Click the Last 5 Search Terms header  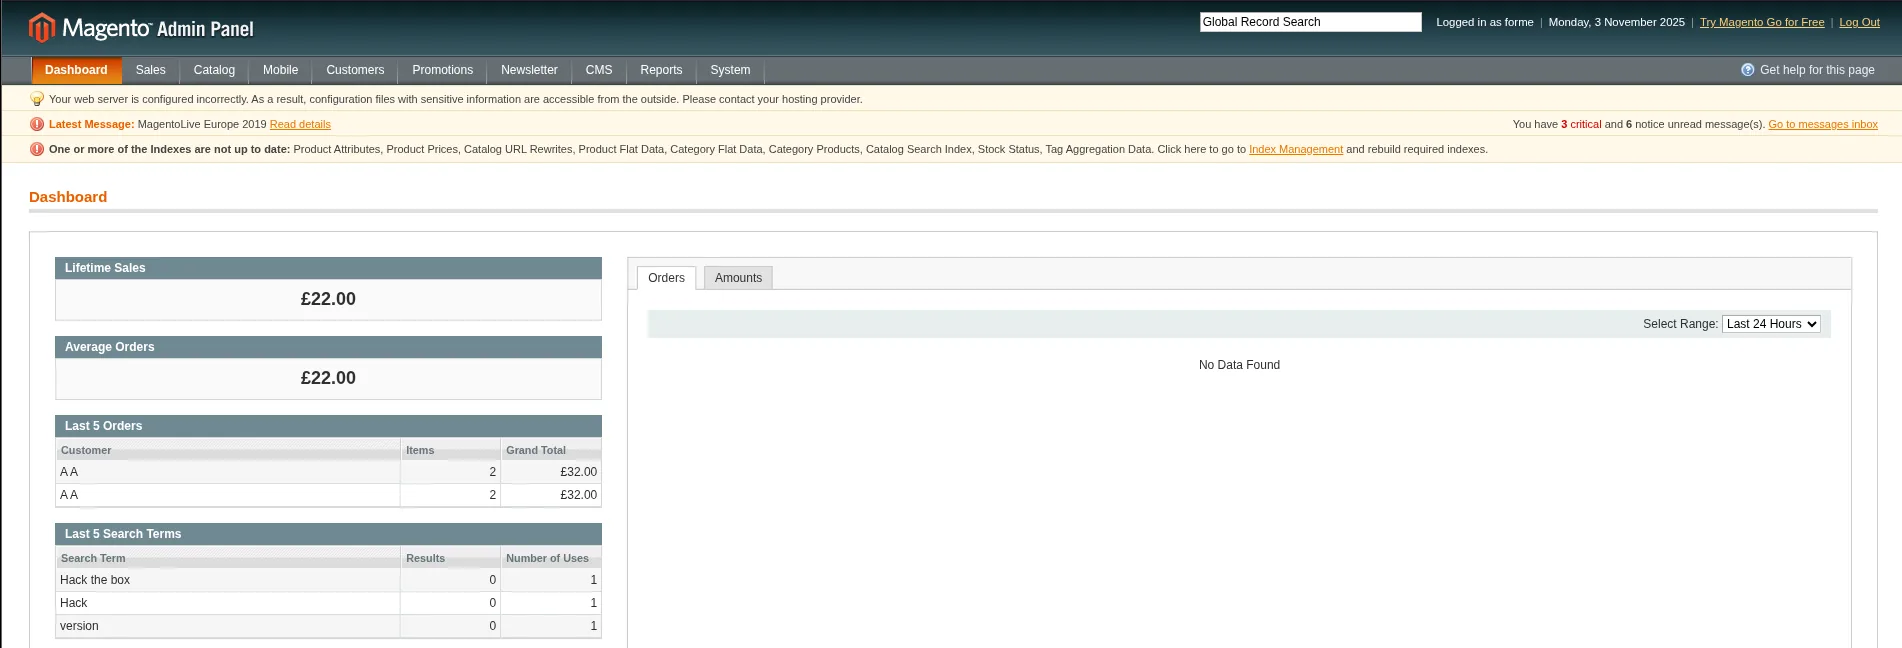[x=328, y=534]
